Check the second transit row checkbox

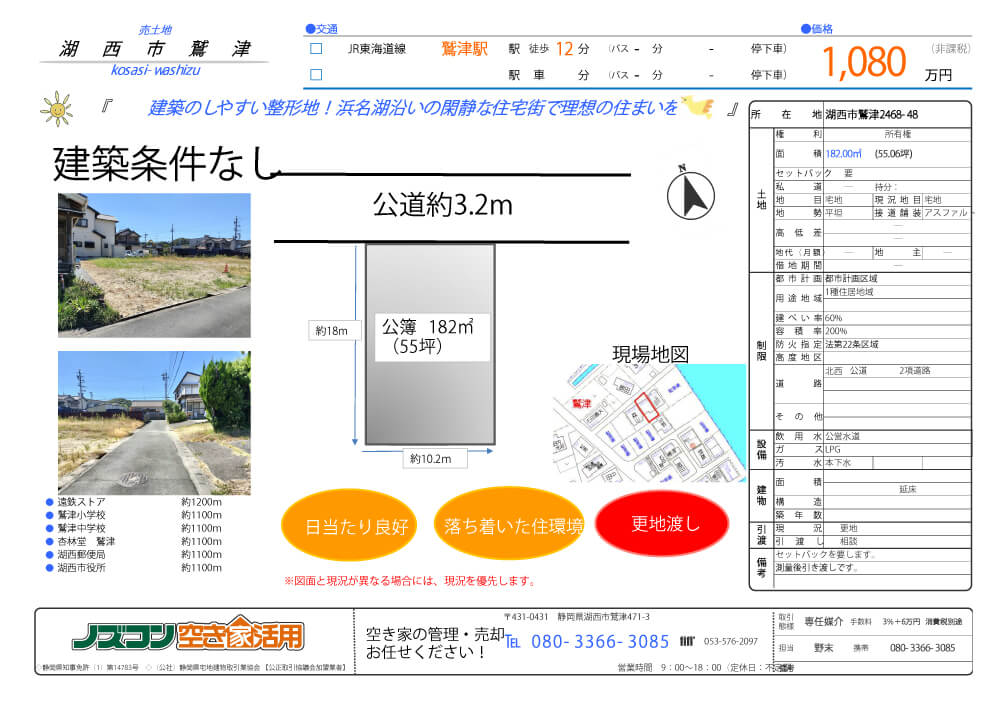click(x=316, y=74)
